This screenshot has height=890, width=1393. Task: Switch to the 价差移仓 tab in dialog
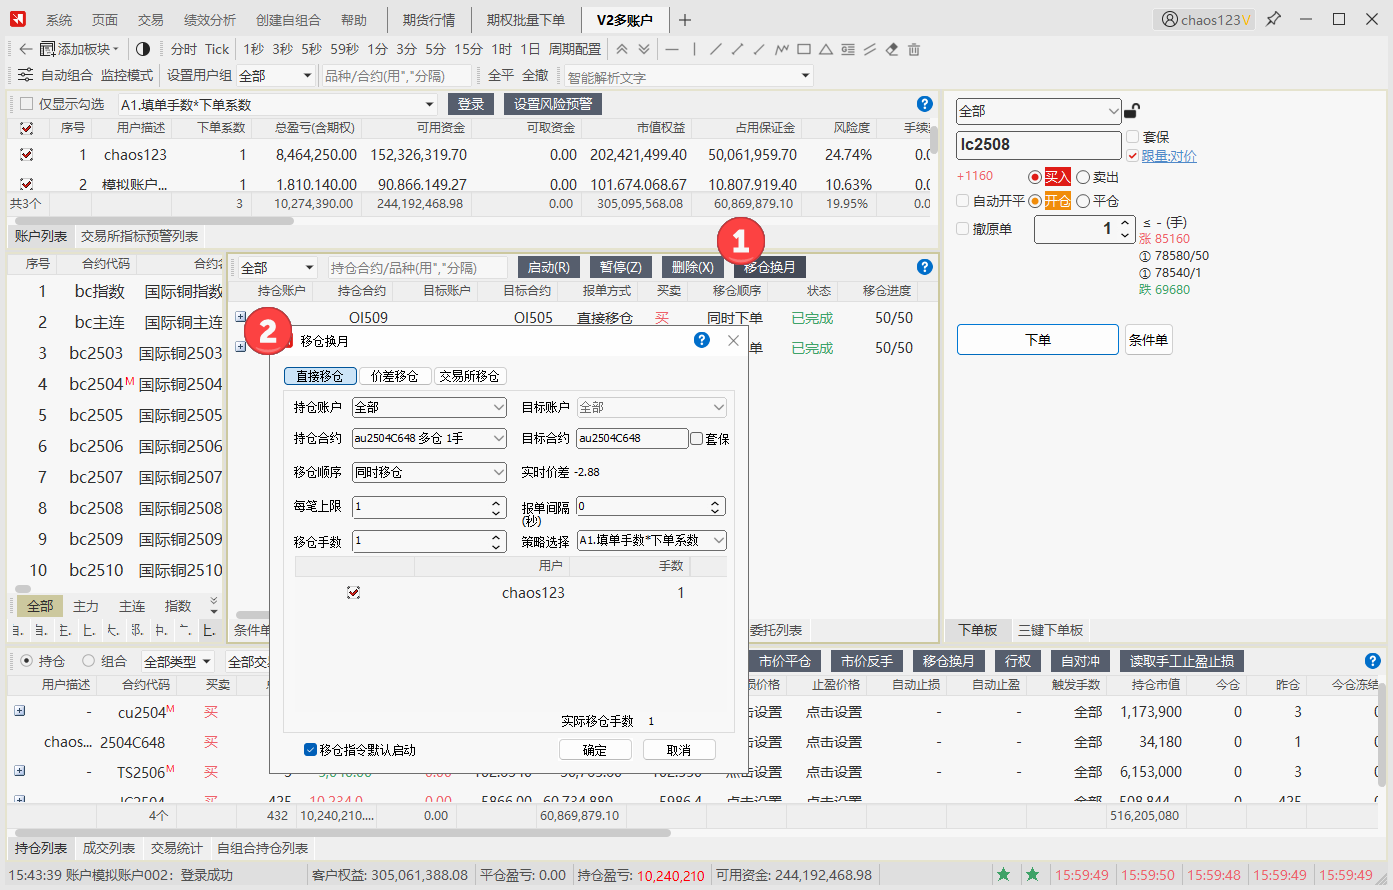tap(394, 376)
